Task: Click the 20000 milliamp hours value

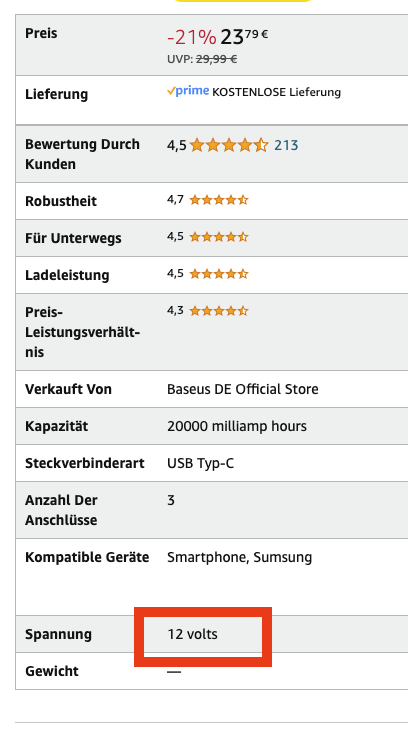Action: [x=237, y=426]
